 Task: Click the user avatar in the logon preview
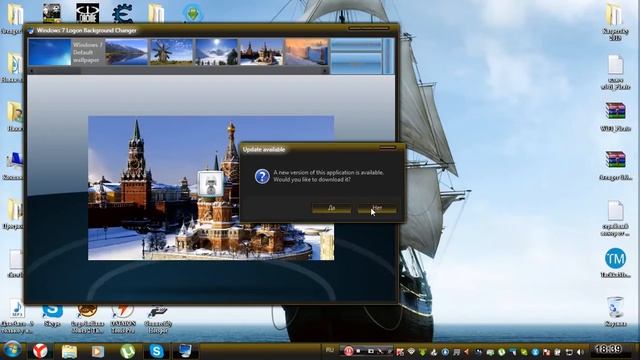(211, 184)
